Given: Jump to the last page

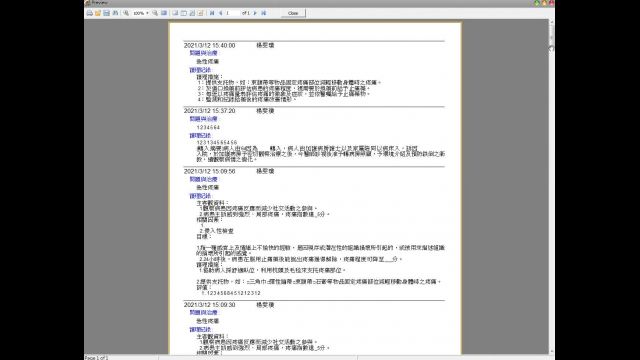Looking at the screenshot, I should click(264, 13).
